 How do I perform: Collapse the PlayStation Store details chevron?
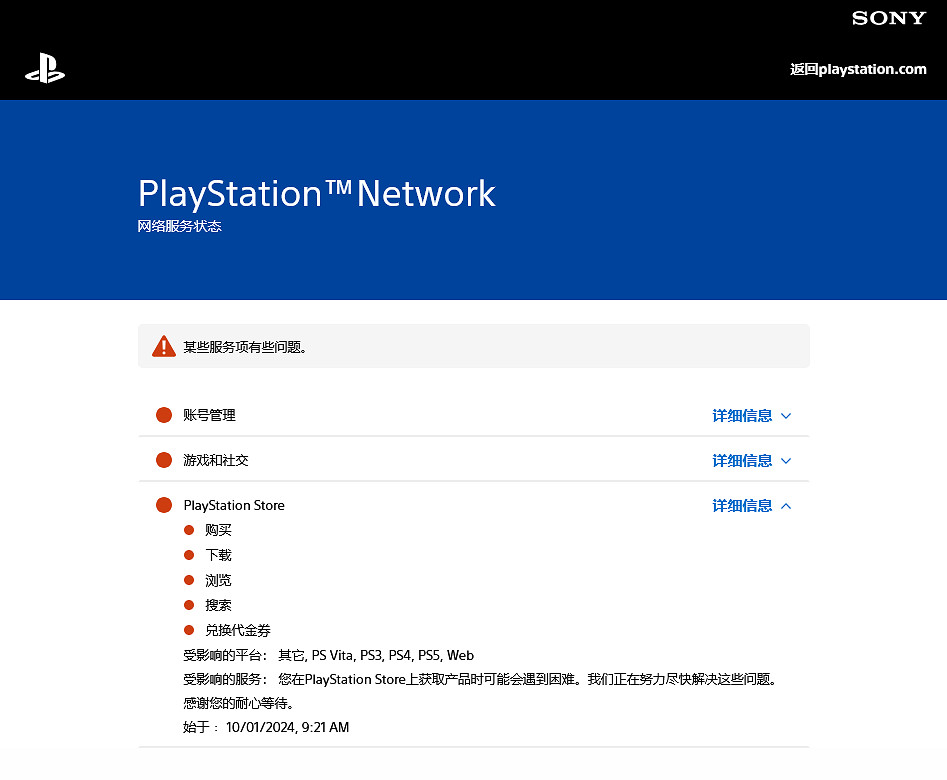click(786, 506)
